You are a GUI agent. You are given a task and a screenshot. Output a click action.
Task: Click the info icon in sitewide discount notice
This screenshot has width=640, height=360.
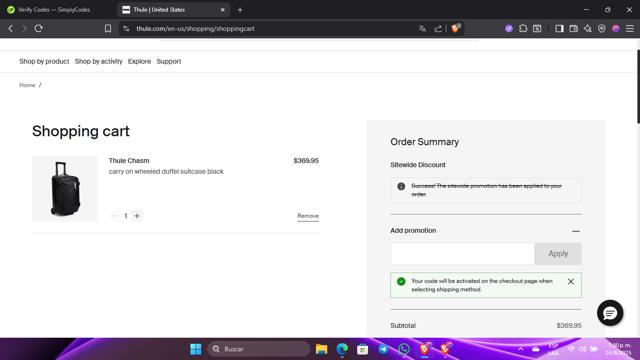(x=401, y=187)
